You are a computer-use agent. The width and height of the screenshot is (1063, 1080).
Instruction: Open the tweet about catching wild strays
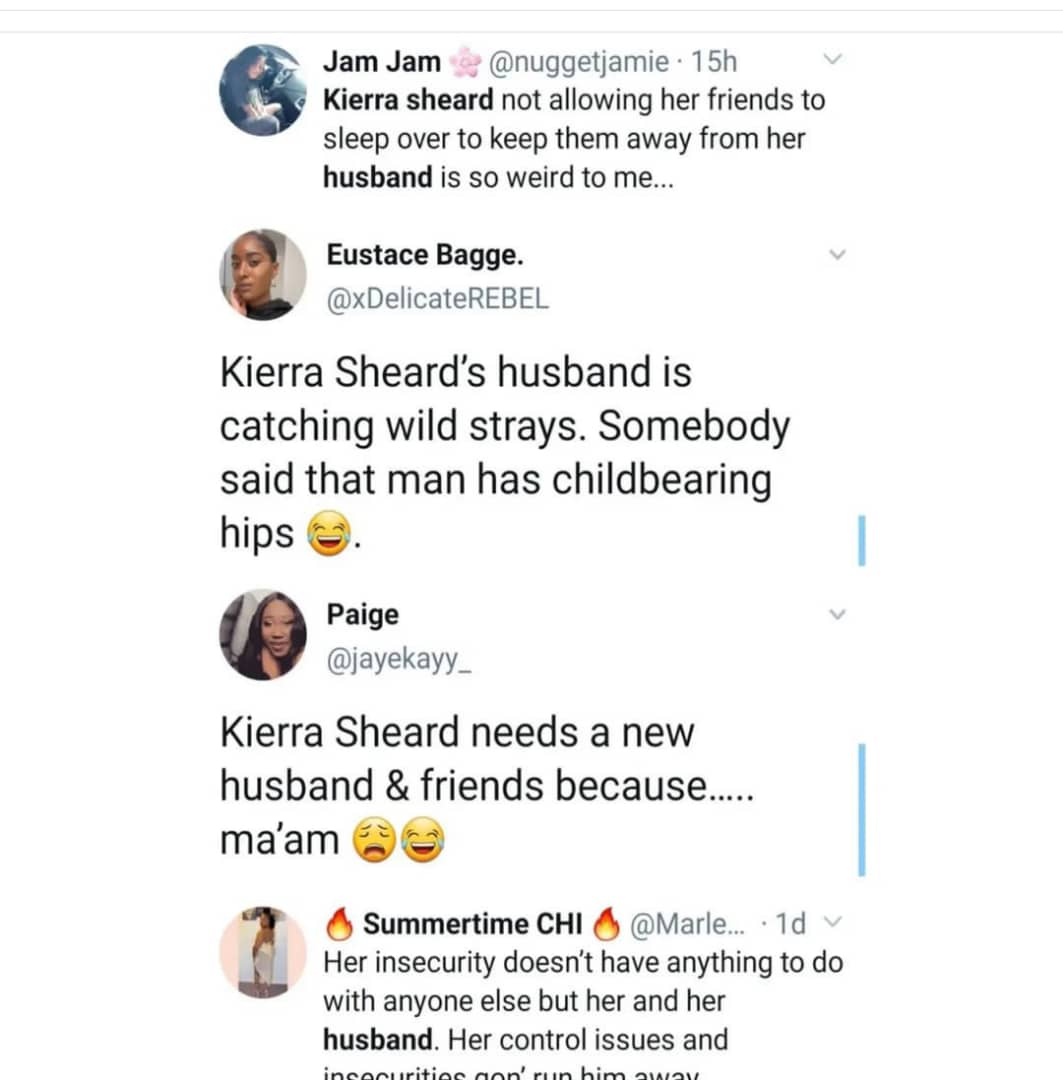click(505, 453)
